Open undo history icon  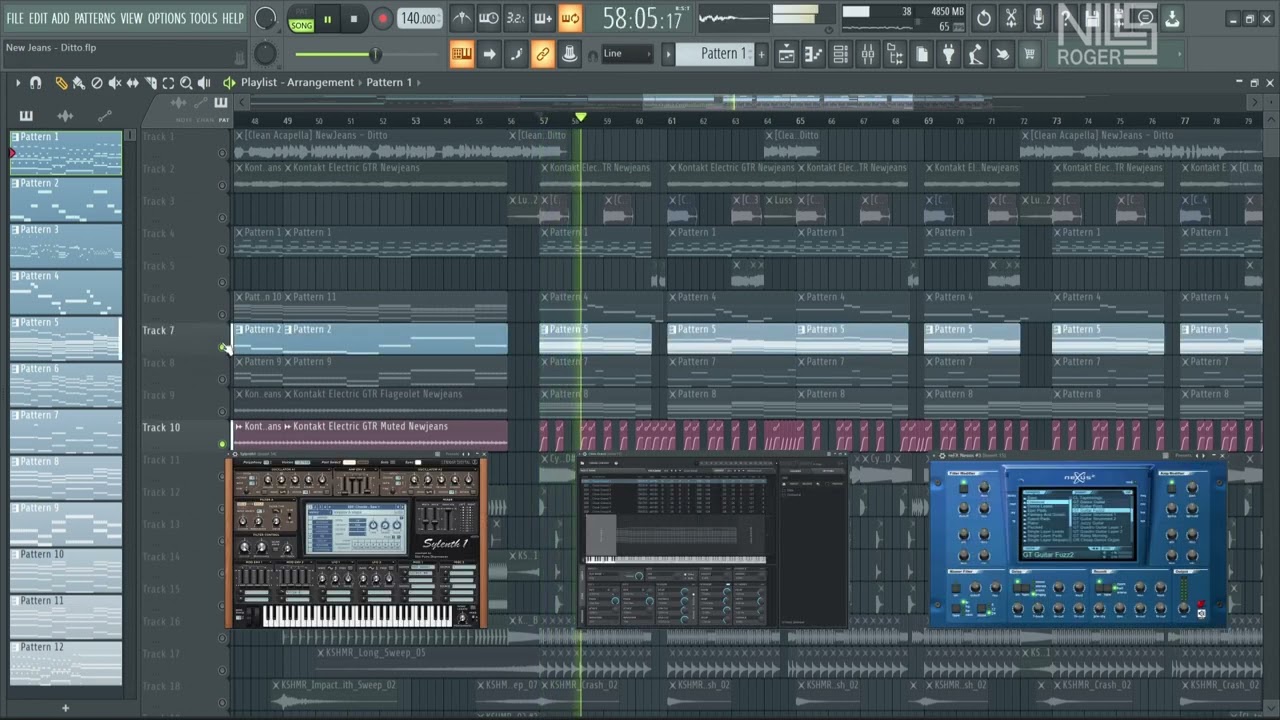(x=984, y=18)
